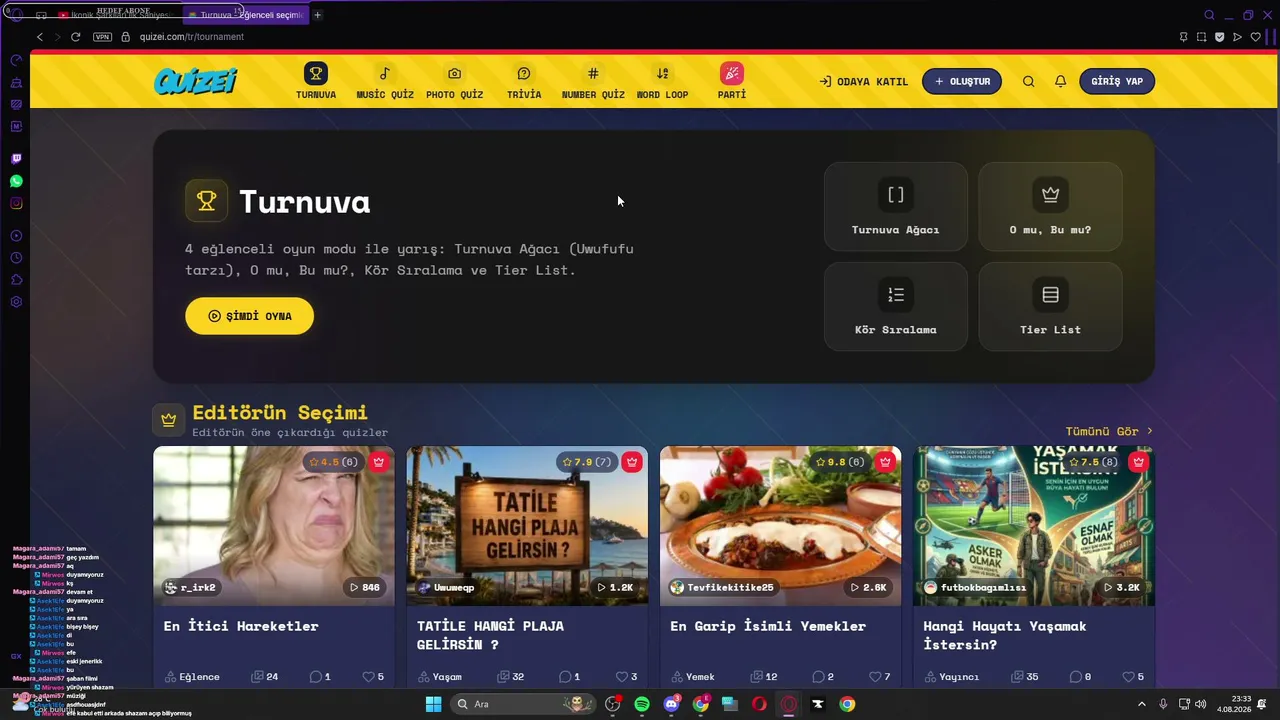
Task: Click the 2.6K play count badge
Action: (x=868, y=587)
